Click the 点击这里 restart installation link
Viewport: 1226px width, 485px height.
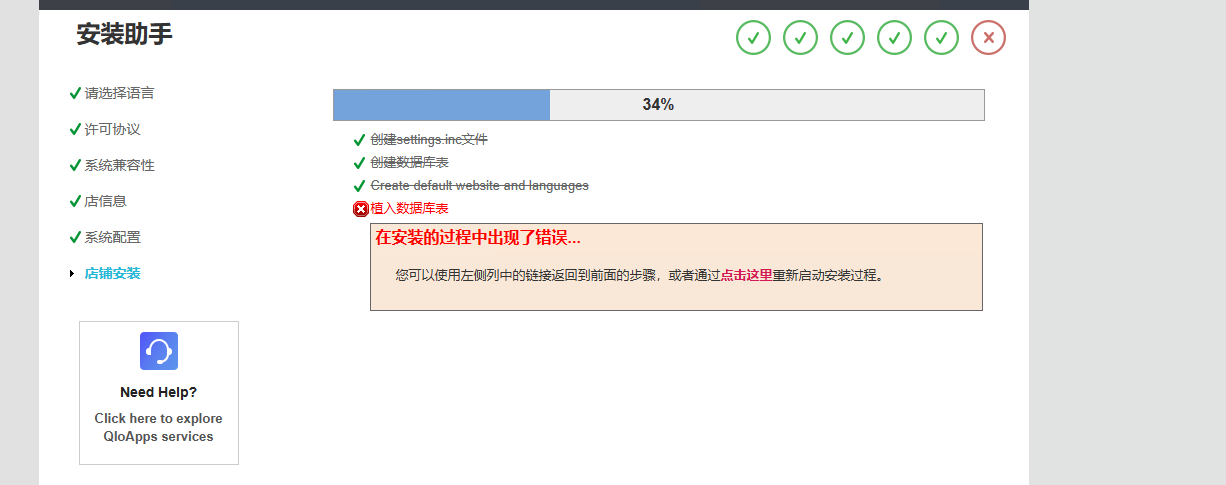[746, 275]
